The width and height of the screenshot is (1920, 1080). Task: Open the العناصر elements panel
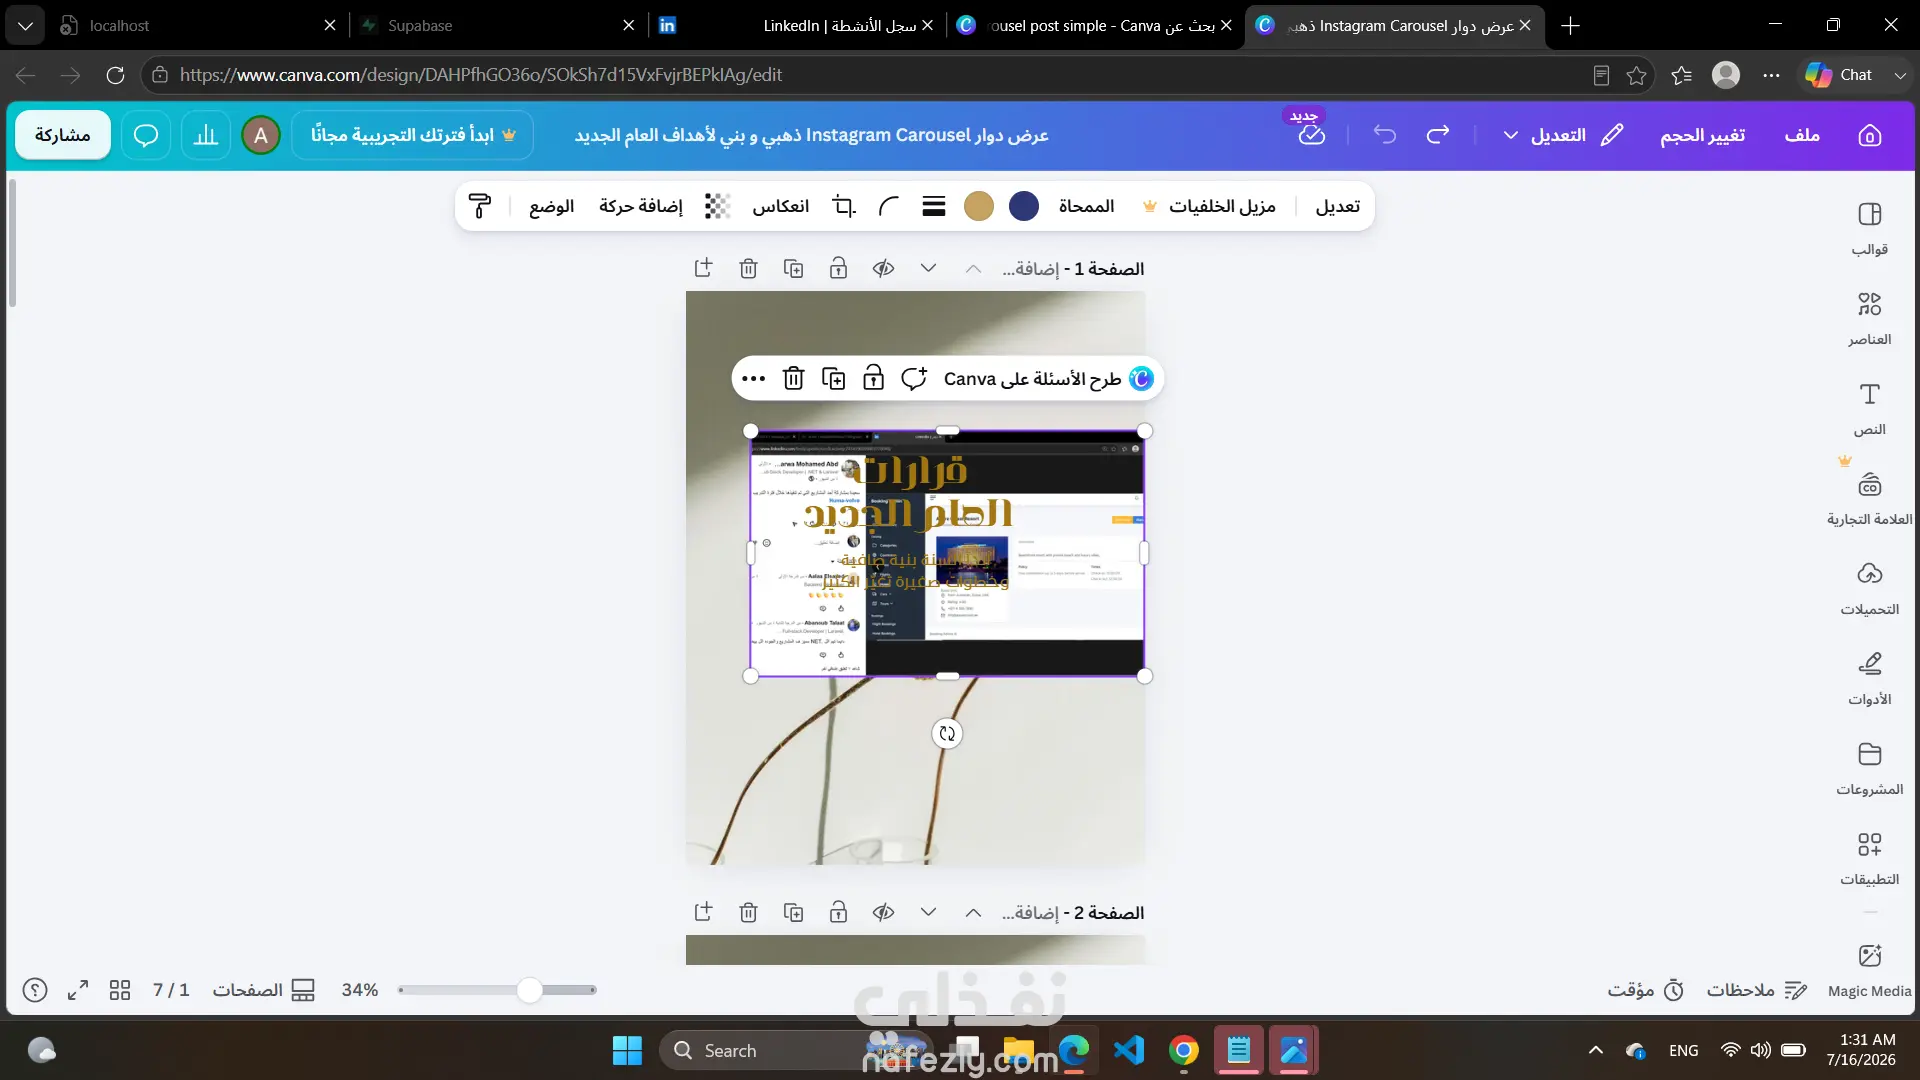1869,319
